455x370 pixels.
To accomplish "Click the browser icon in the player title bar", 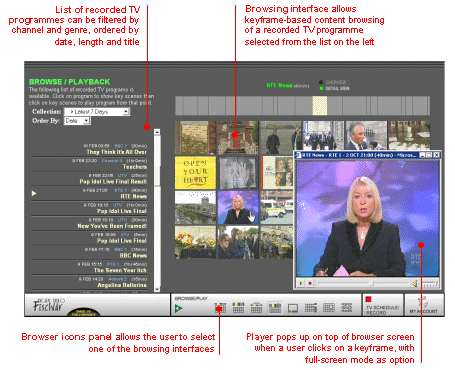I will coord(298,155).
